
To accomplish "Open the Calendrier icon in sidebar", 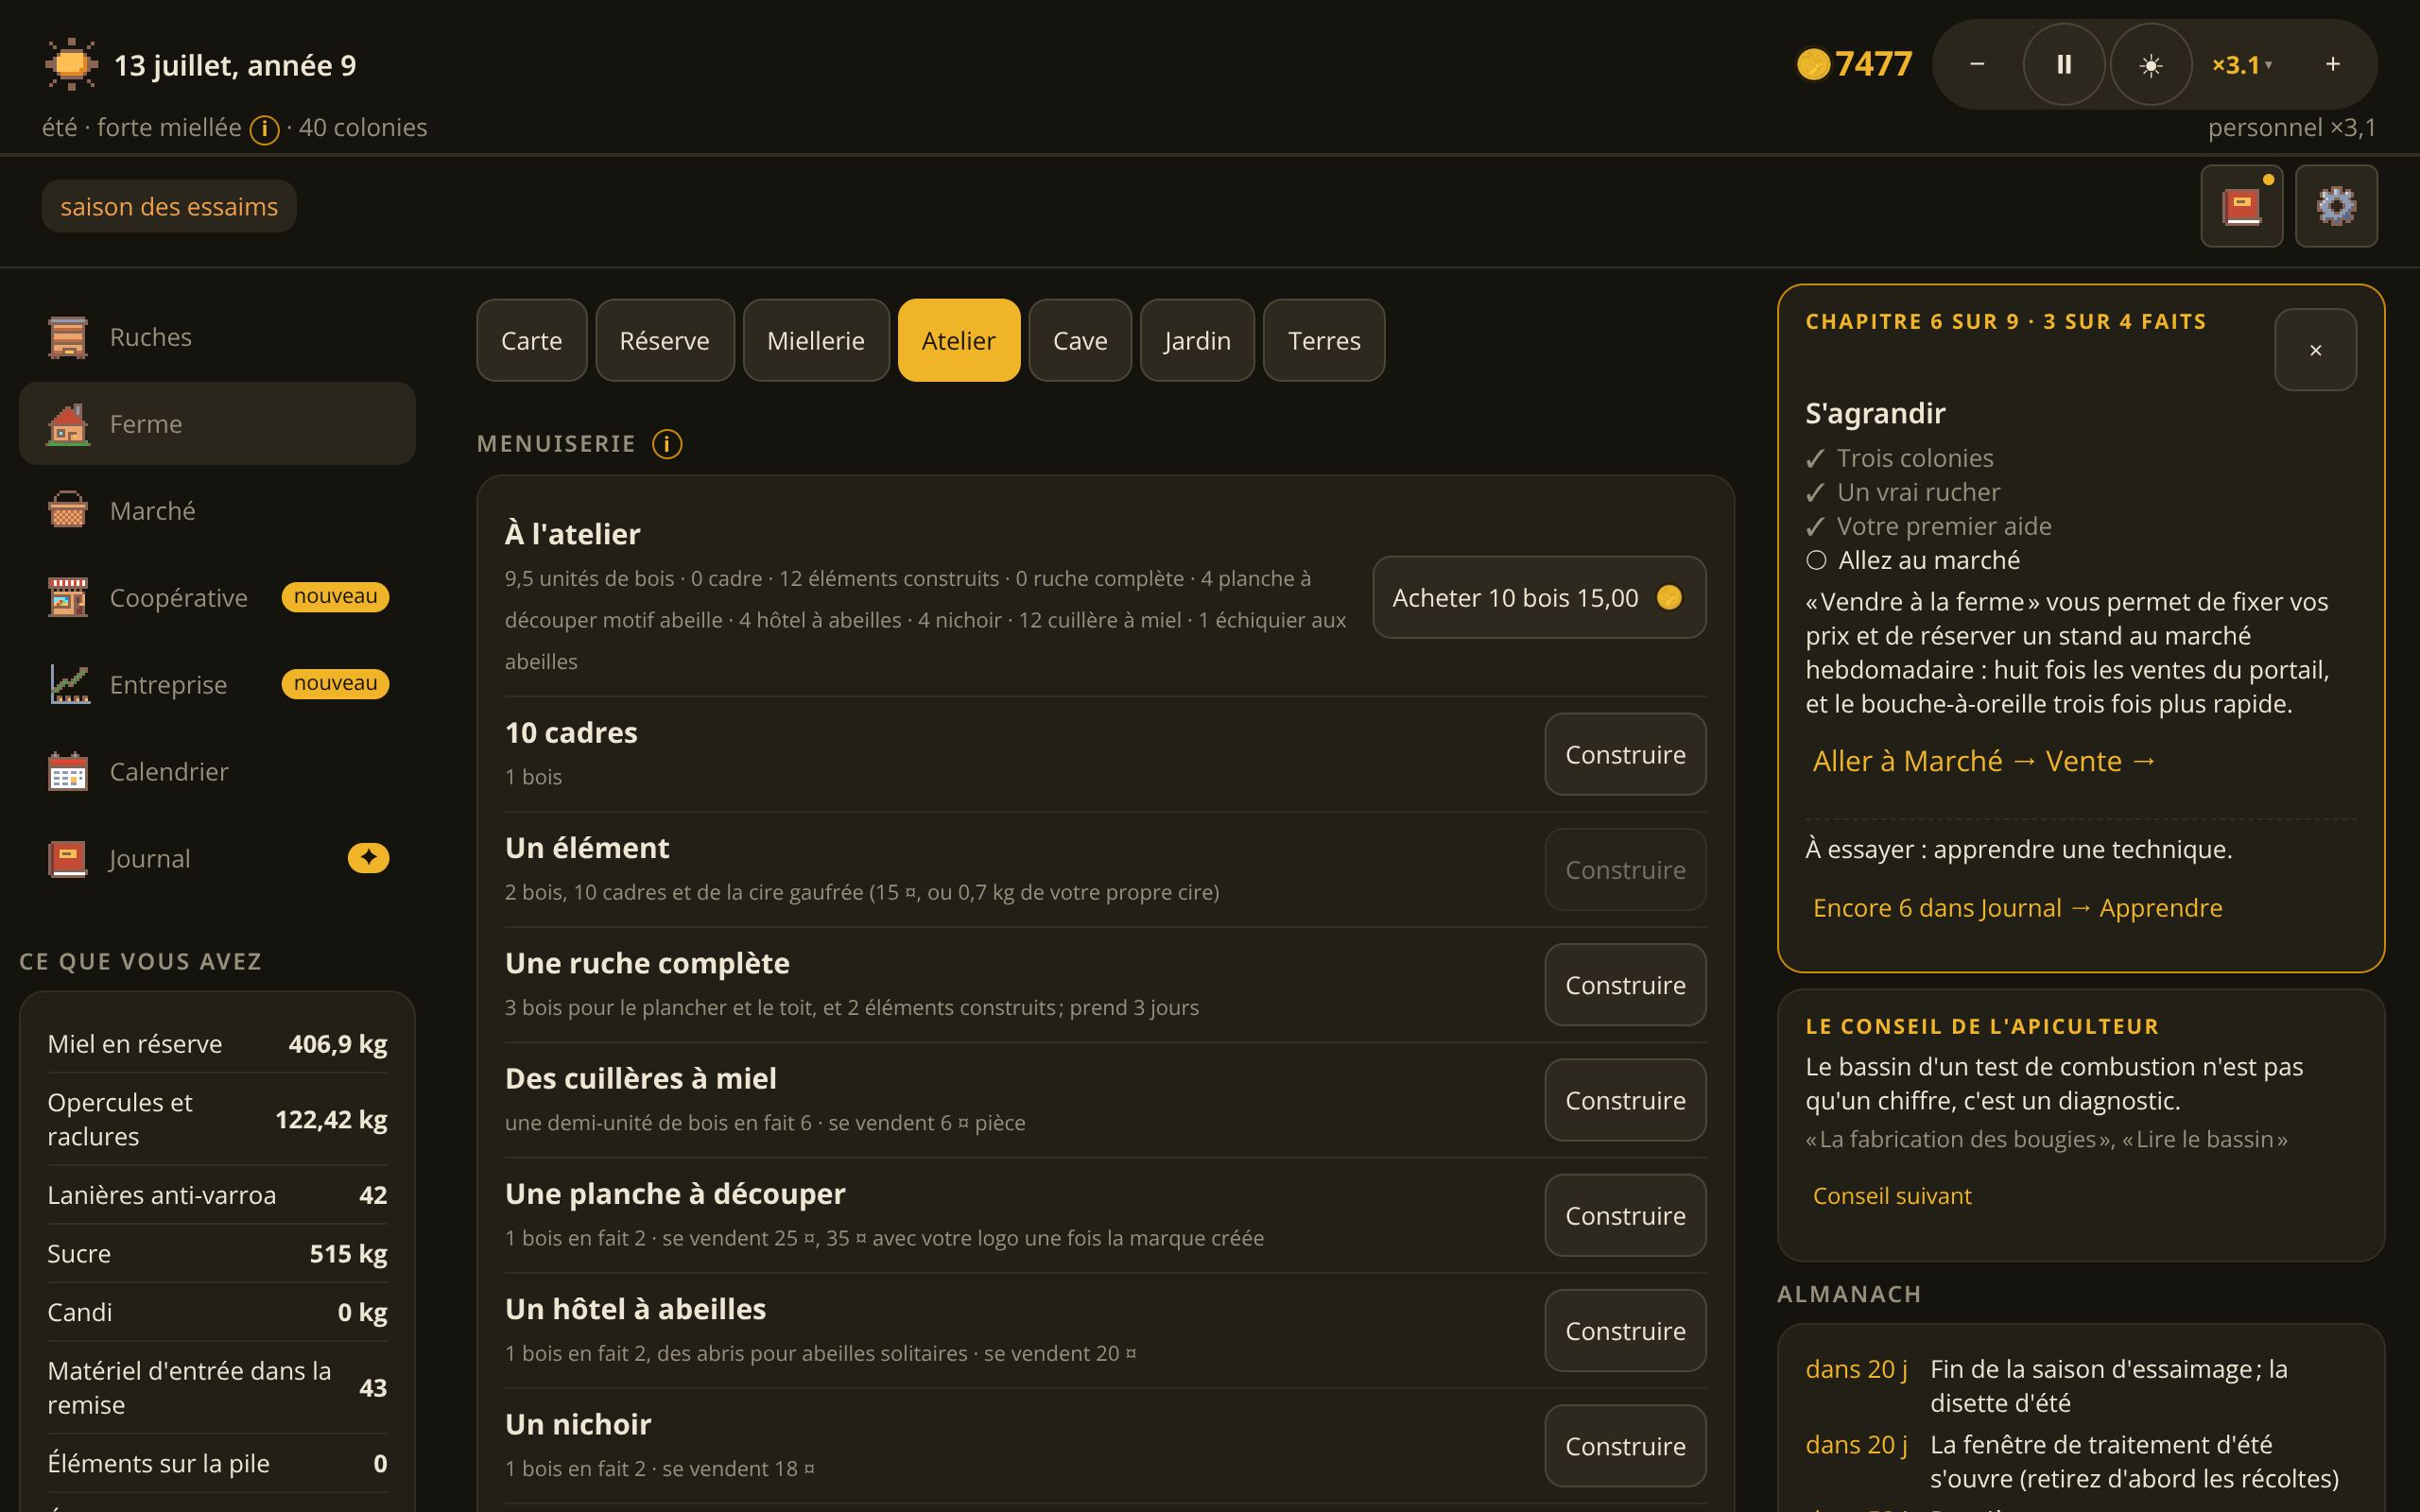I will coord(68,772).
